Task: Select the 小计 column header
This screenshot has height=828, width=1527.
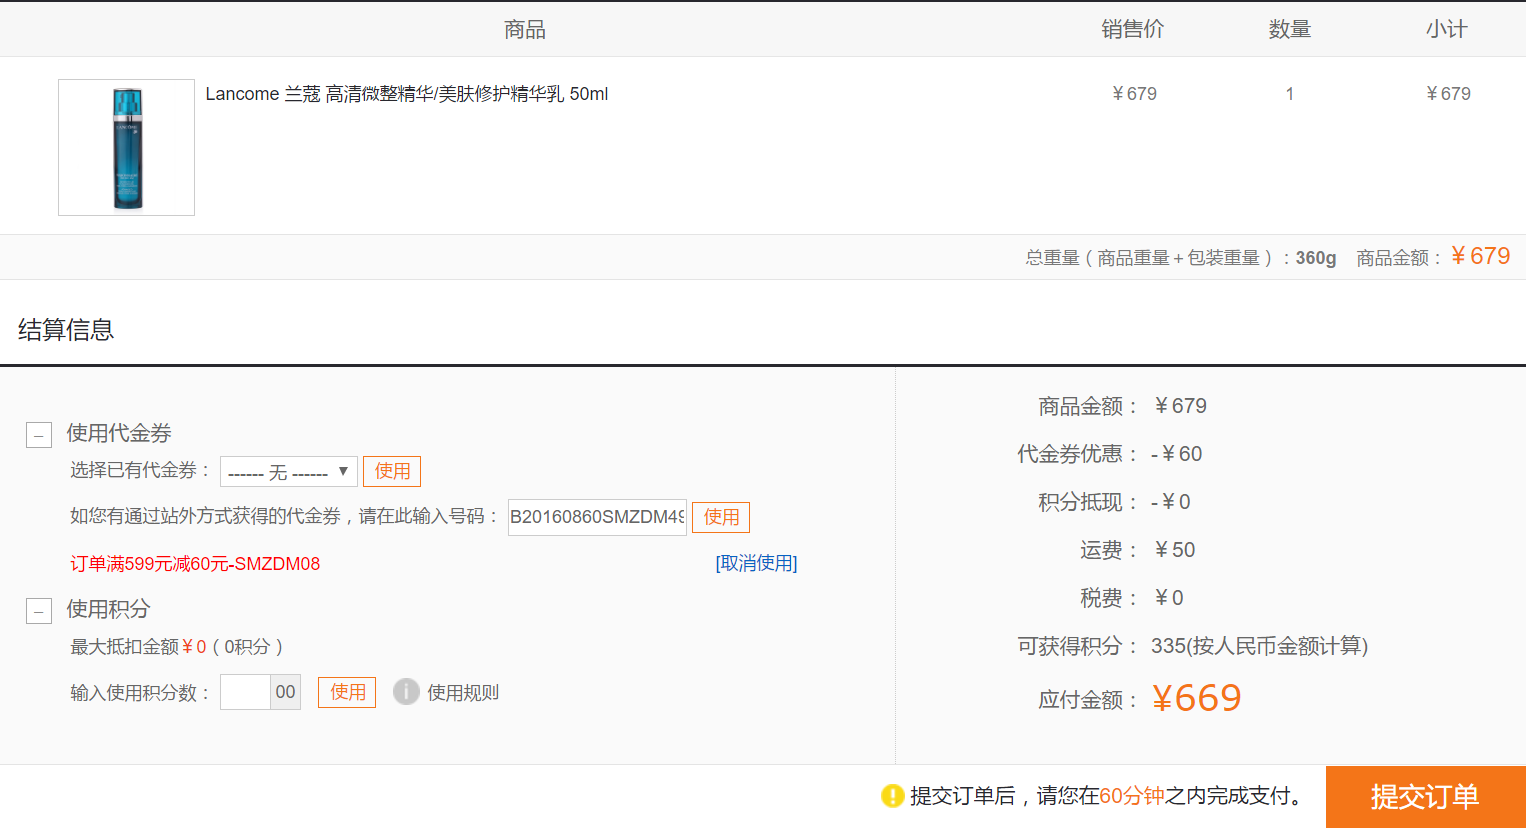Action: tap(1447, 29)
